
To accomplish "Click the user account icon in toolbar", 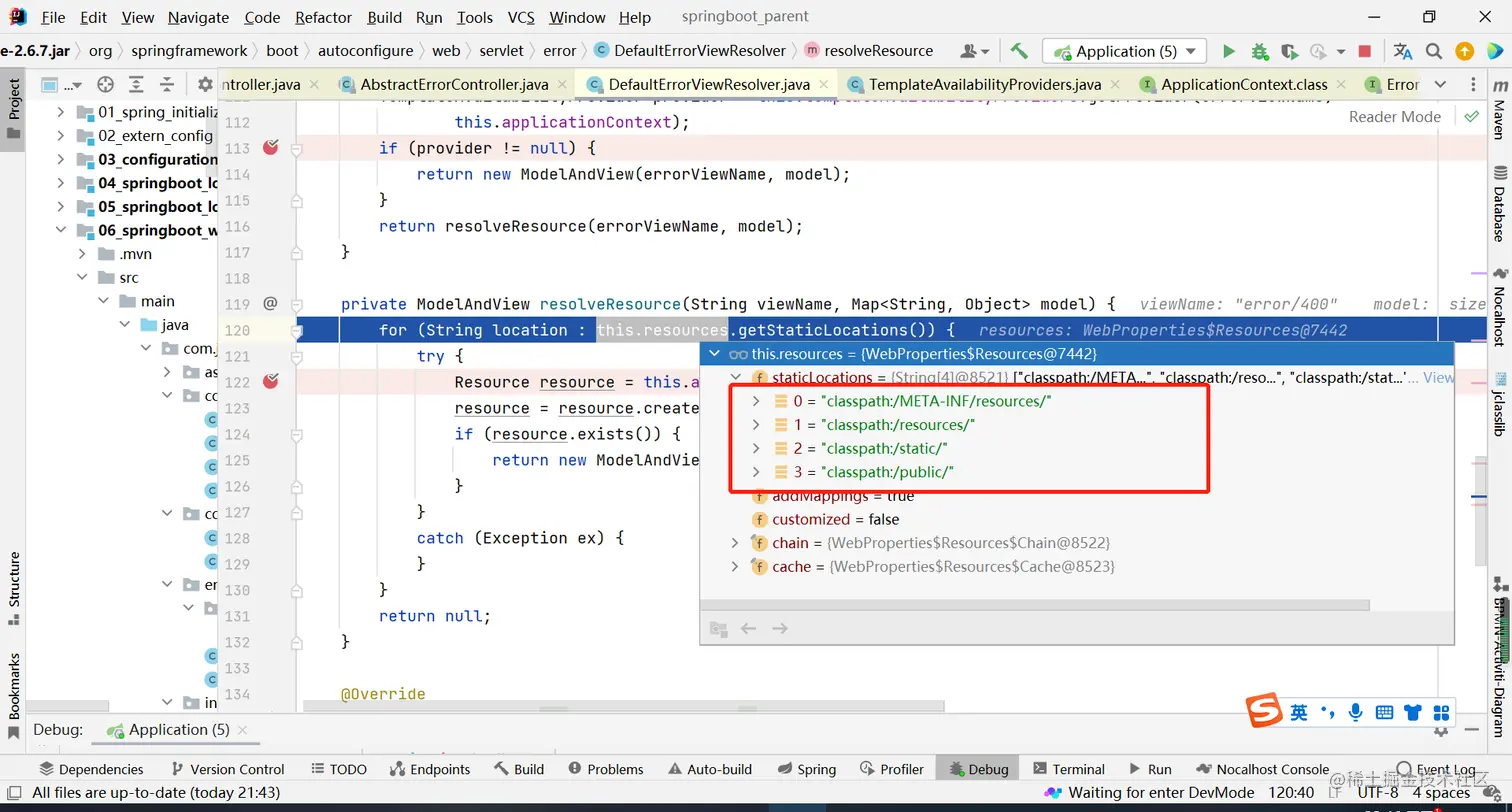I will (973, 51).
